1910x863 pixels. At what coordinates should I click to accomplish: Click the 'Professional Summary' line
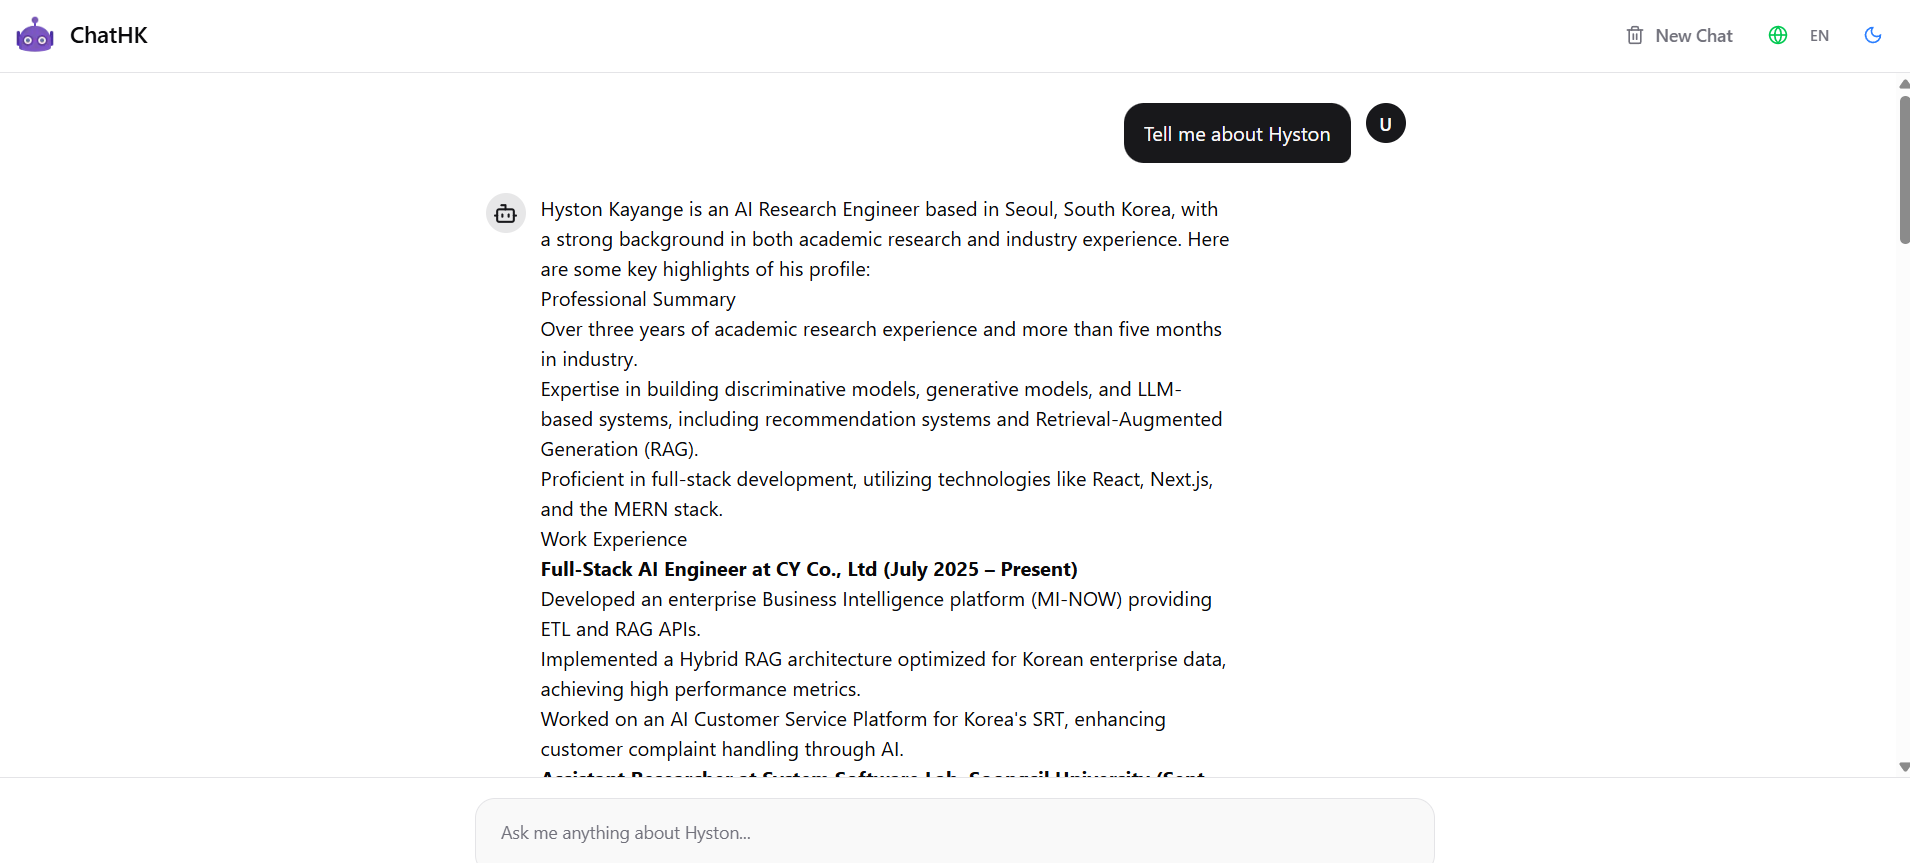(x=638, y=300)
